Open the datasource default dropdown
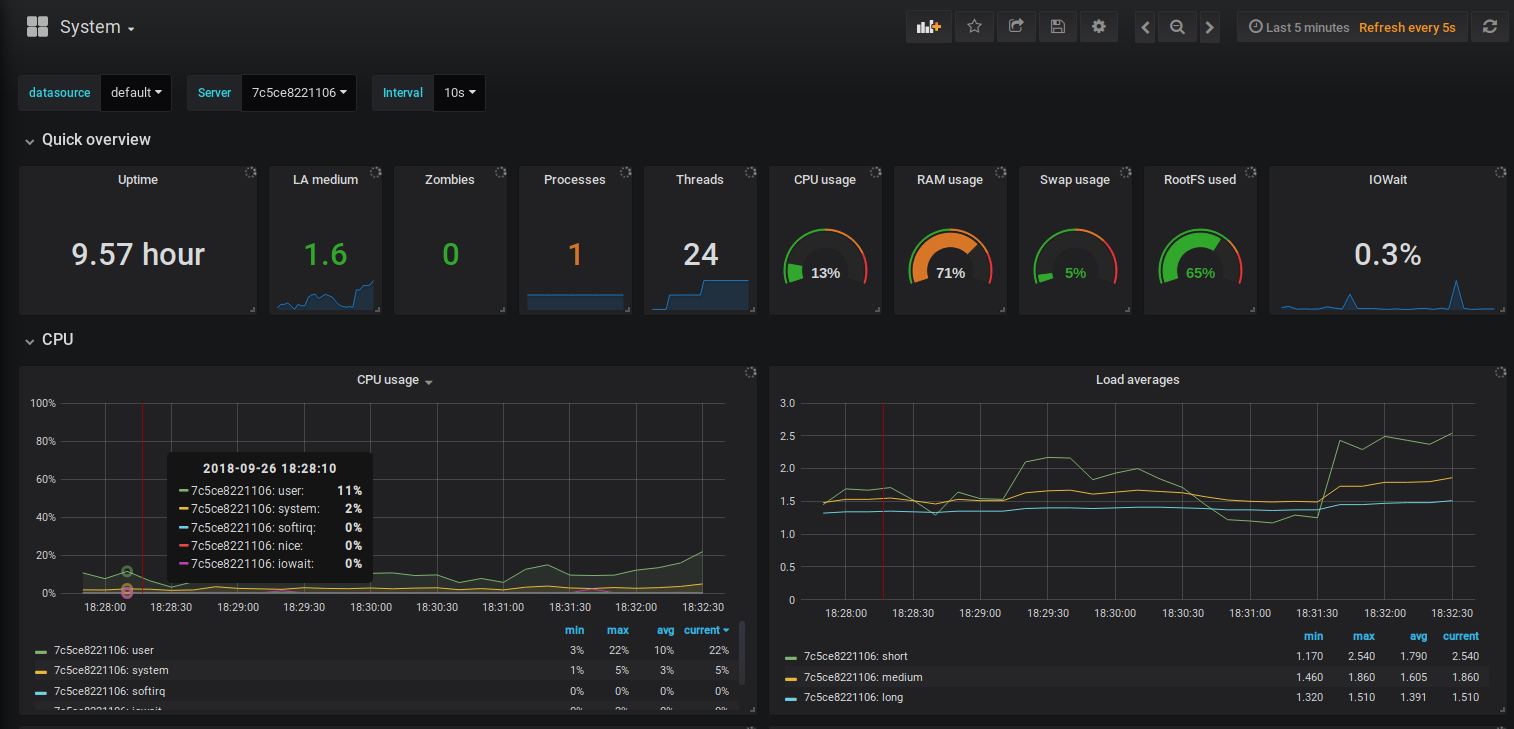Viewport: 1514px width, 729px height. 136,92
